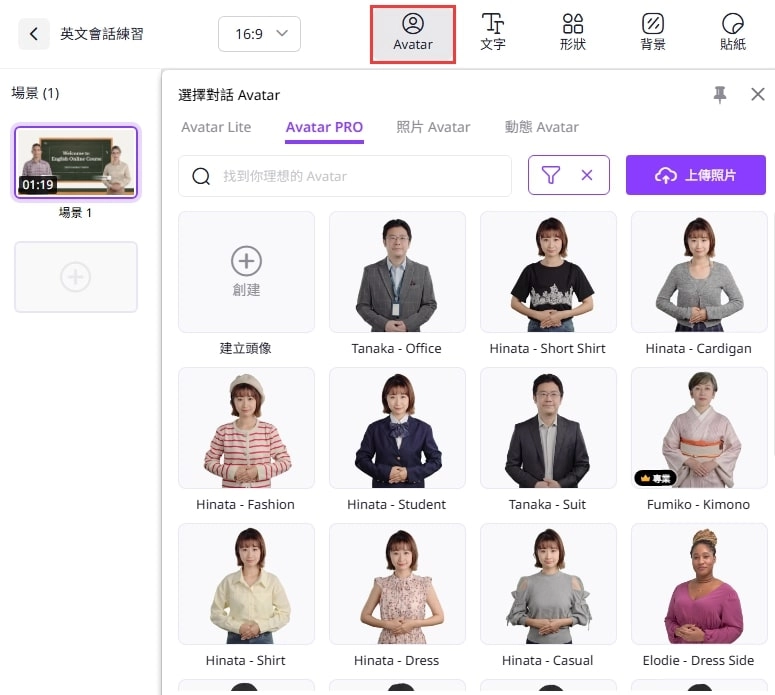Click the 英文會話練習 project title
This screenshot has height=695, width=775.
point(102,34)
